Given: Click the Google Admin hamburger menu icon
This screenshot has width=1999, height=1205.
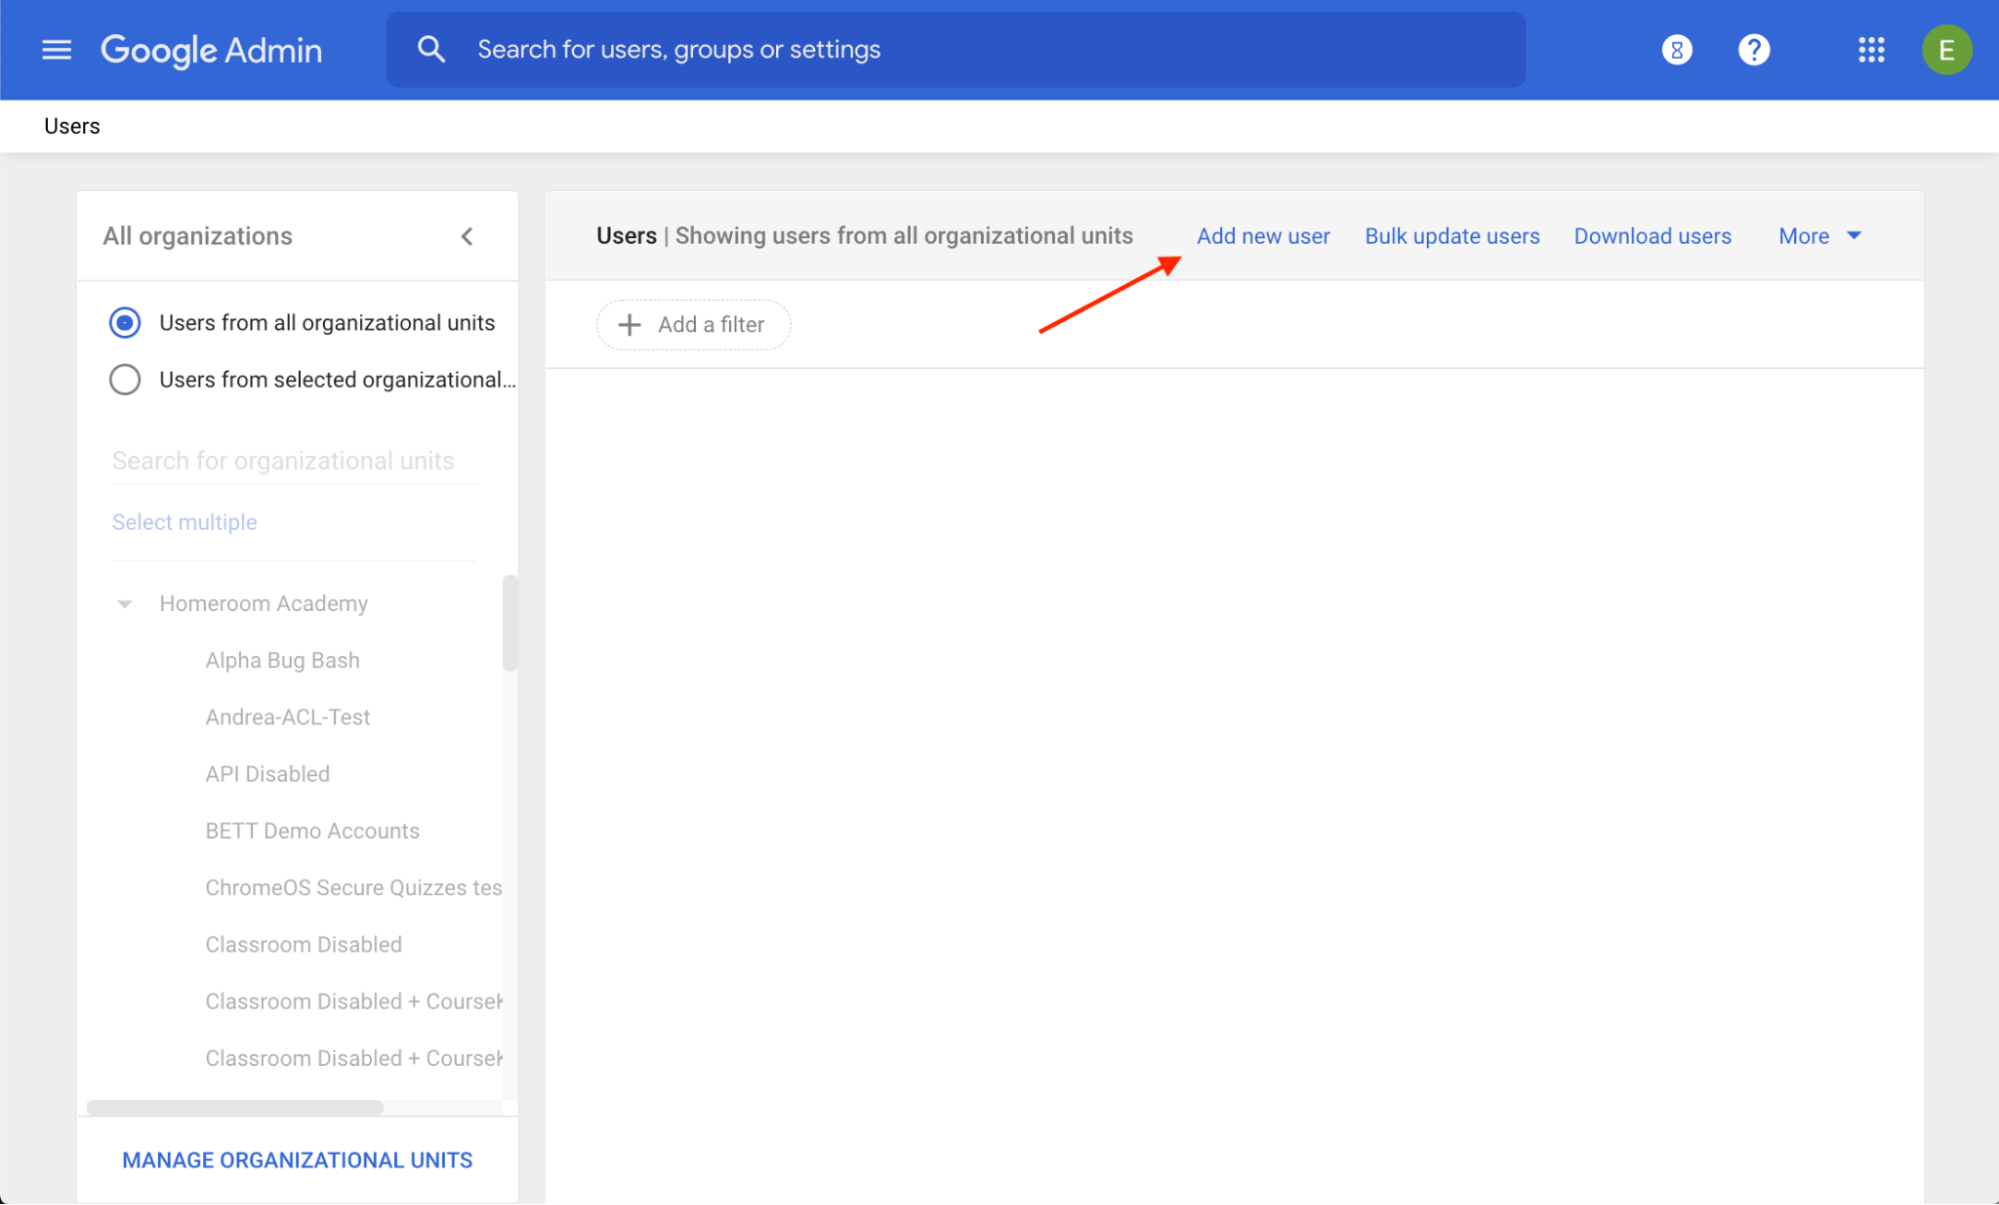Looking at the screenshot, I should (57, 50).
